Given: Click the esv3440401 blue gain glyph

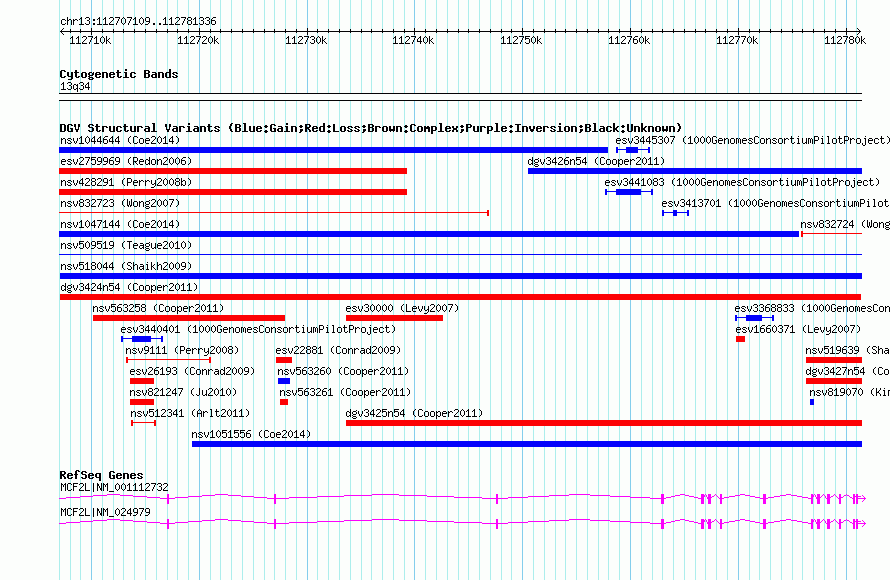Looking at the screenshot, I should click(142, 339).
